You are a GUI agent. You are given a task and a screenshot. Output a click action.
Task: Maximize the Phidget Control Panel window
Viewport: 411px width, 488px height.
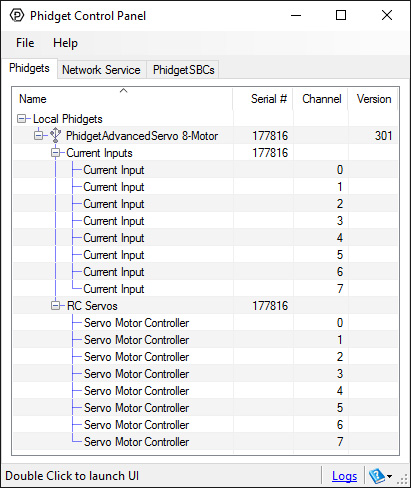341,15
